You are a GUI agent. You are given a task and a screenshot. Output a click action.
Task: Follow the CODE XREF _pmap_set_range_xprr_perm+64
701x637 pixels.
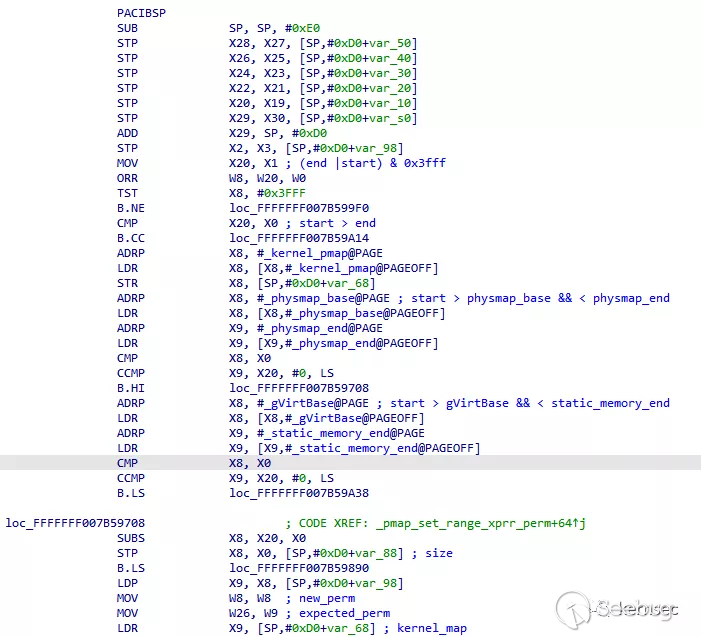coord(481,523)
